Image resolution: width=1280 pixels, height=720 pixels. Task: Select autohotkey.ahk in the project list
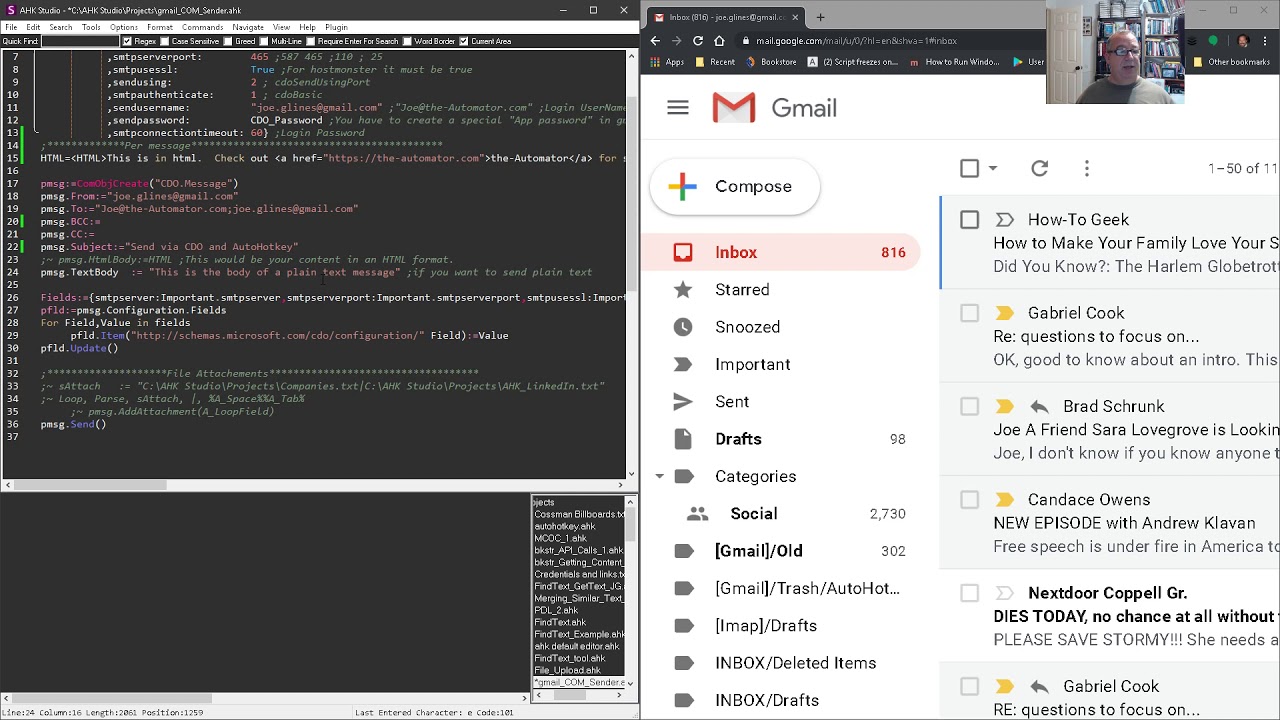coord(564,527)
